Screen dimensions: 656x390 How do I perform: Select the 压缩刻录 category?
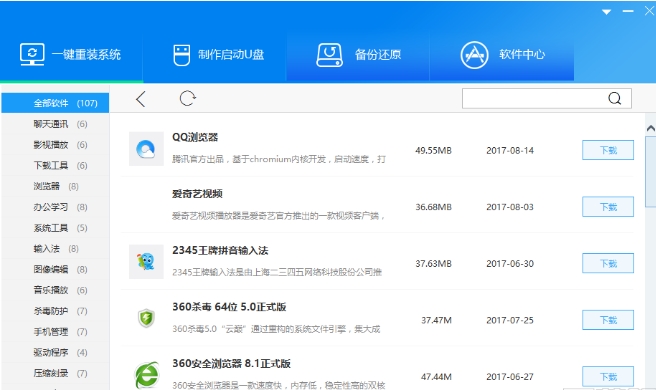point(55,373)
